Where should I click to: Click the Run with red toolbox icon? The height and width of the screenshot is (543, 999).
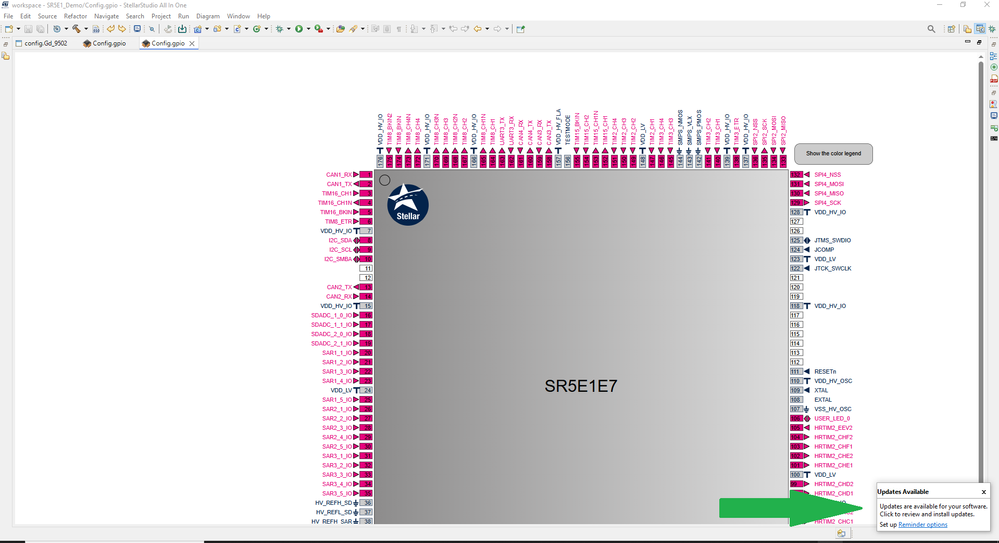pyautogui.click(x=319, y=29)
